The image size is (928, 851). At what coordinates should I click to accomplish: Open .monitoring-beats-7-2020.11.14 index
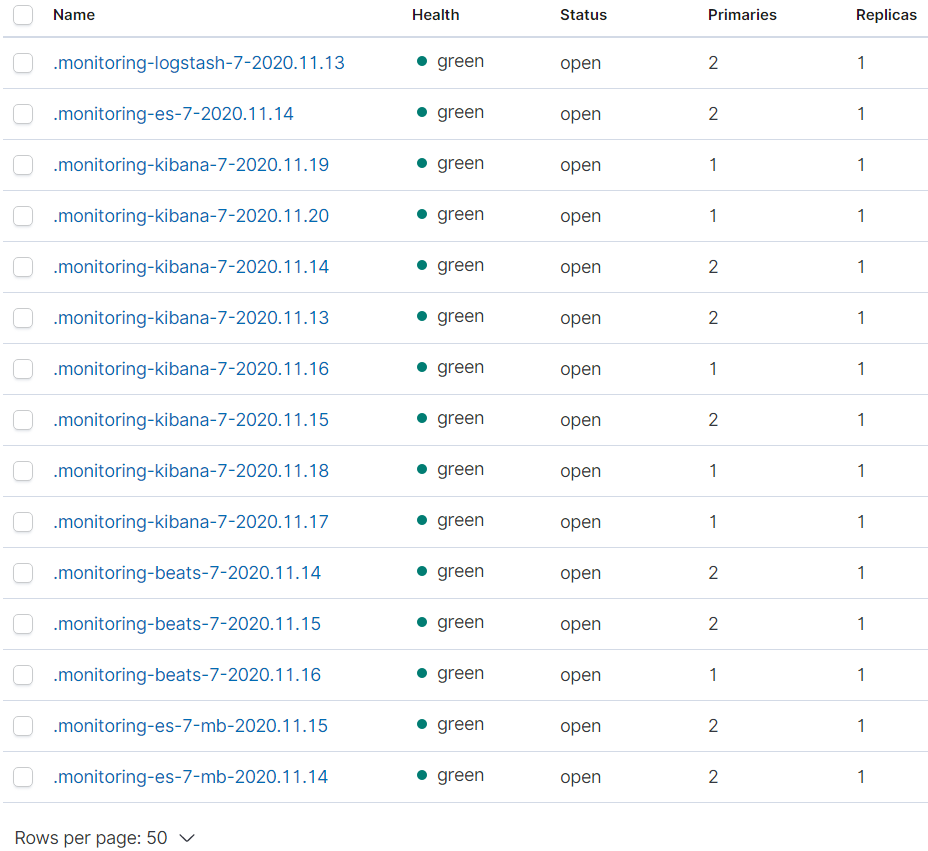pyautogui.click(x=187, y=572)
